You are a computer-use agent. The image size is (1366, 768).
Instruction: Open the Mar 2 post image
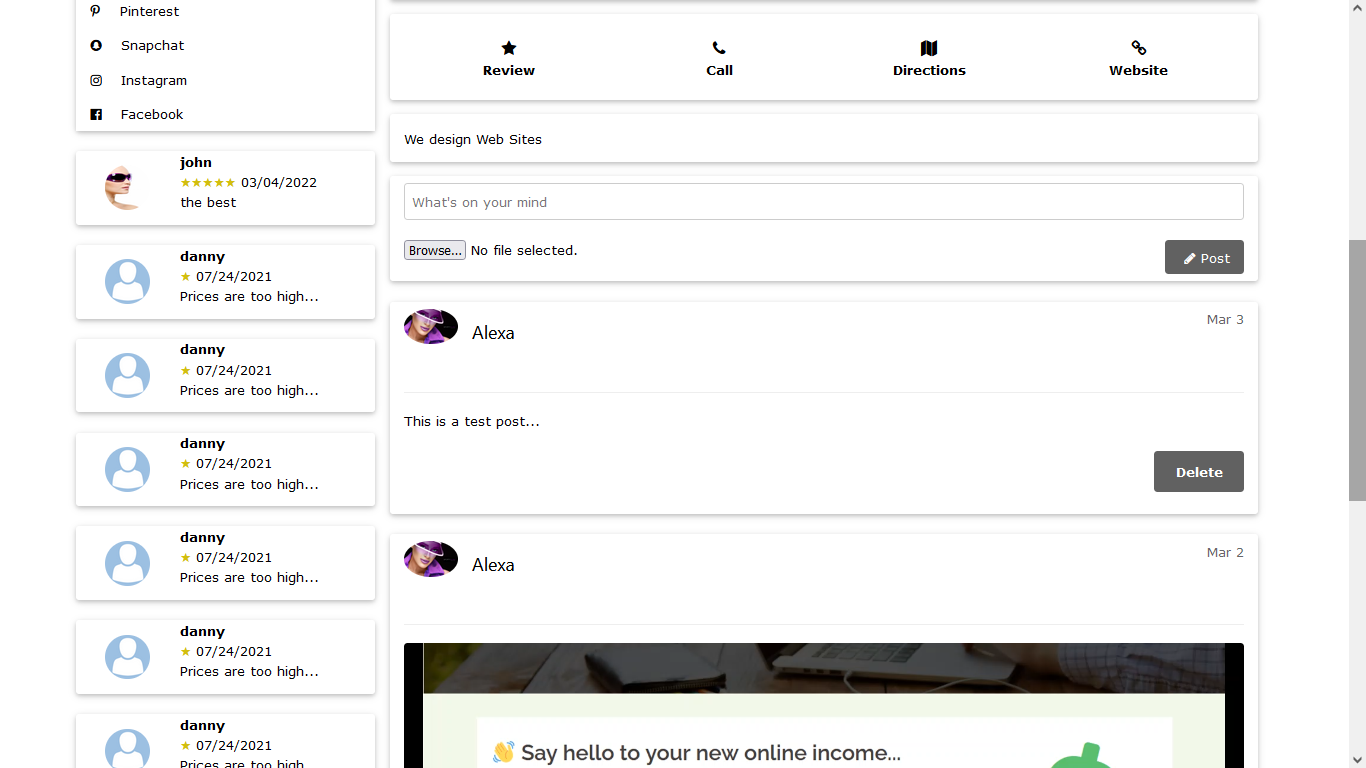pos(824,706)
